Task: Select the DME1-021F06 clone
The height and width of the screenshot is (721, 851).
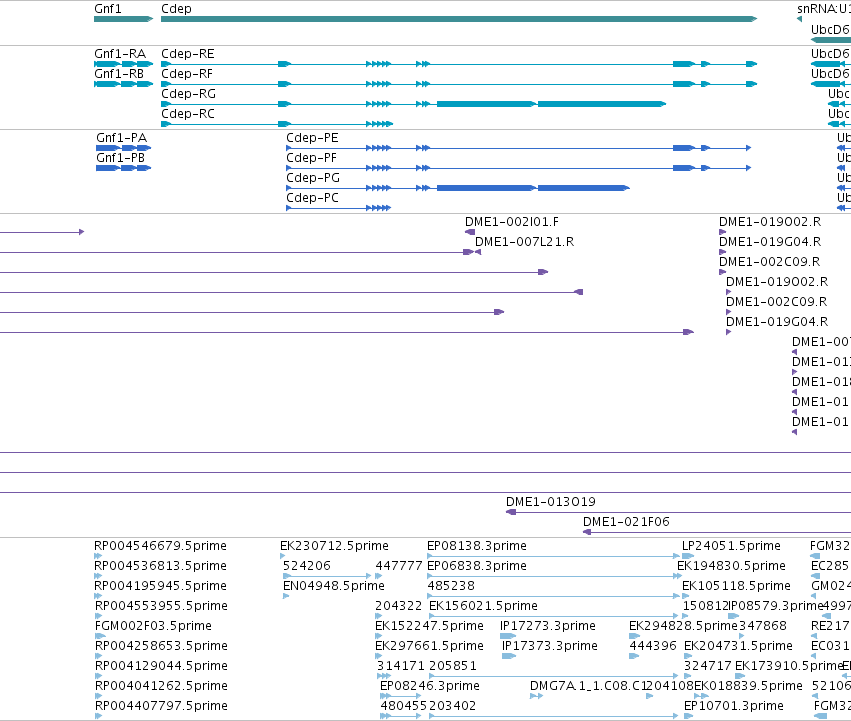Action: [626, 522]
